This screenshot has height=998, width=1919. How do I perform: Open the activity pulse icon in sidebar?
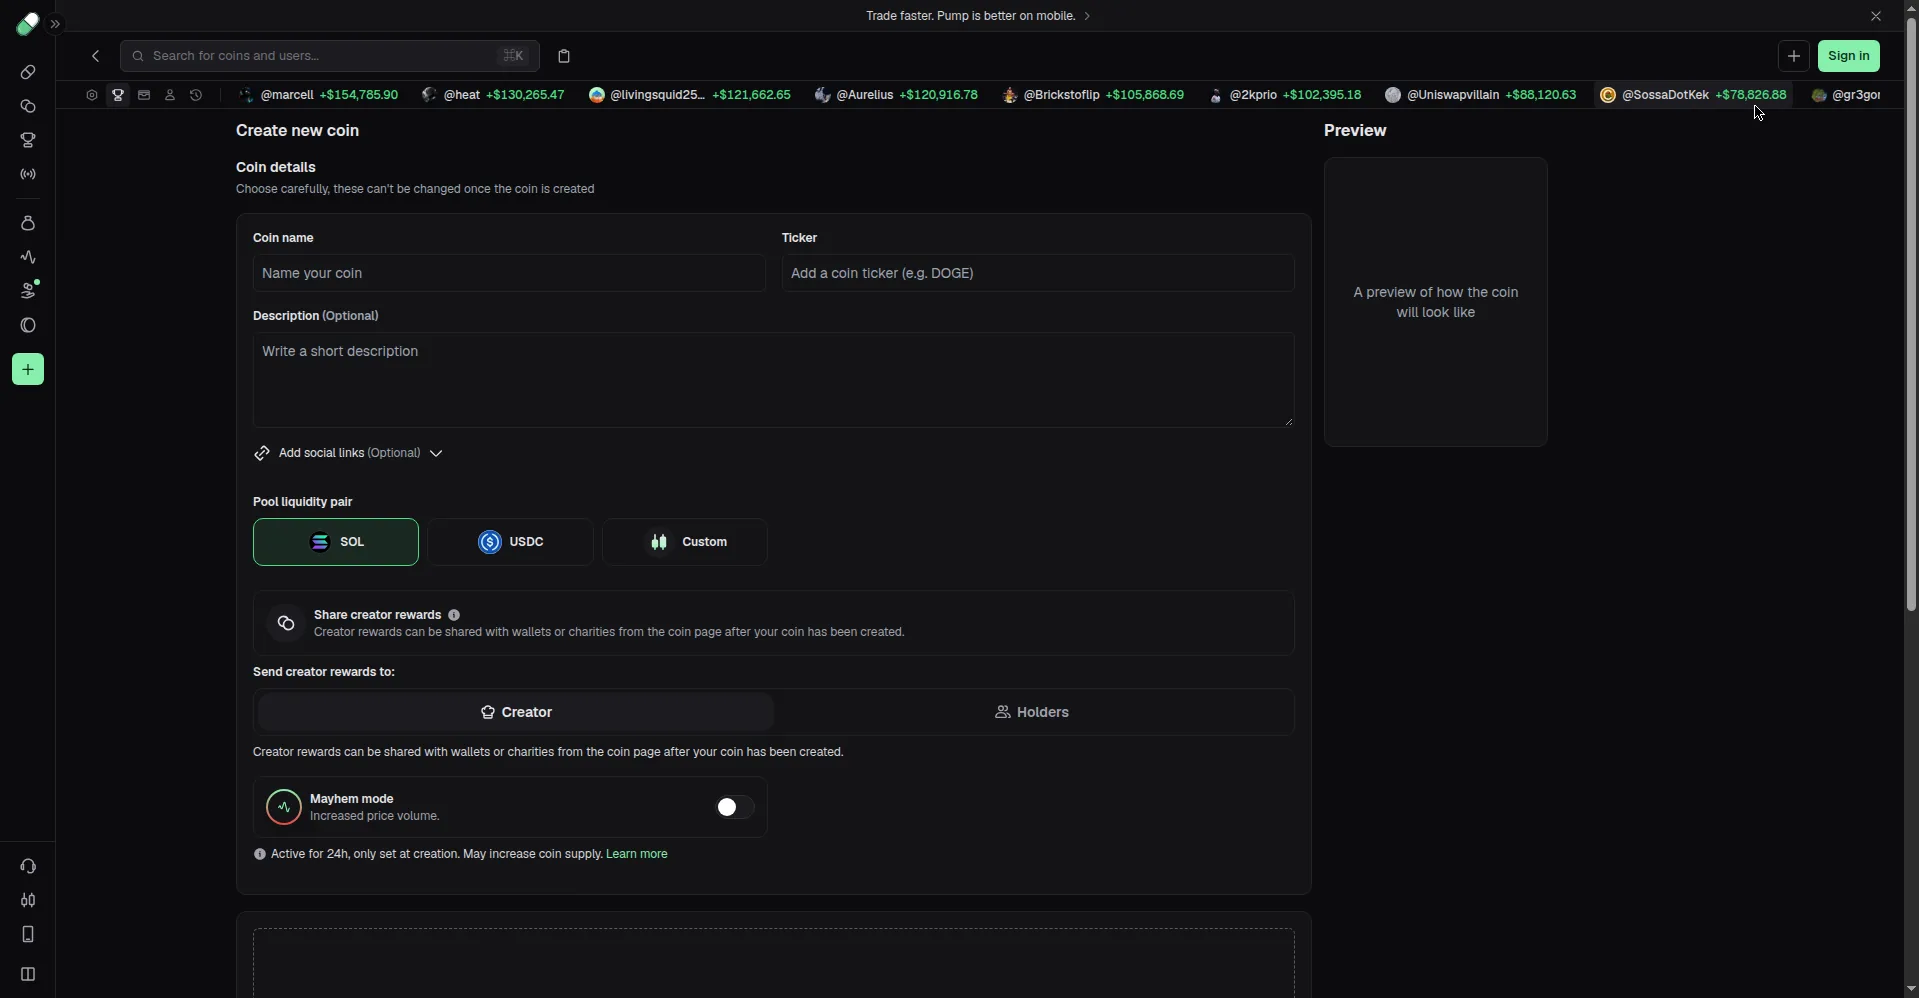28,257
